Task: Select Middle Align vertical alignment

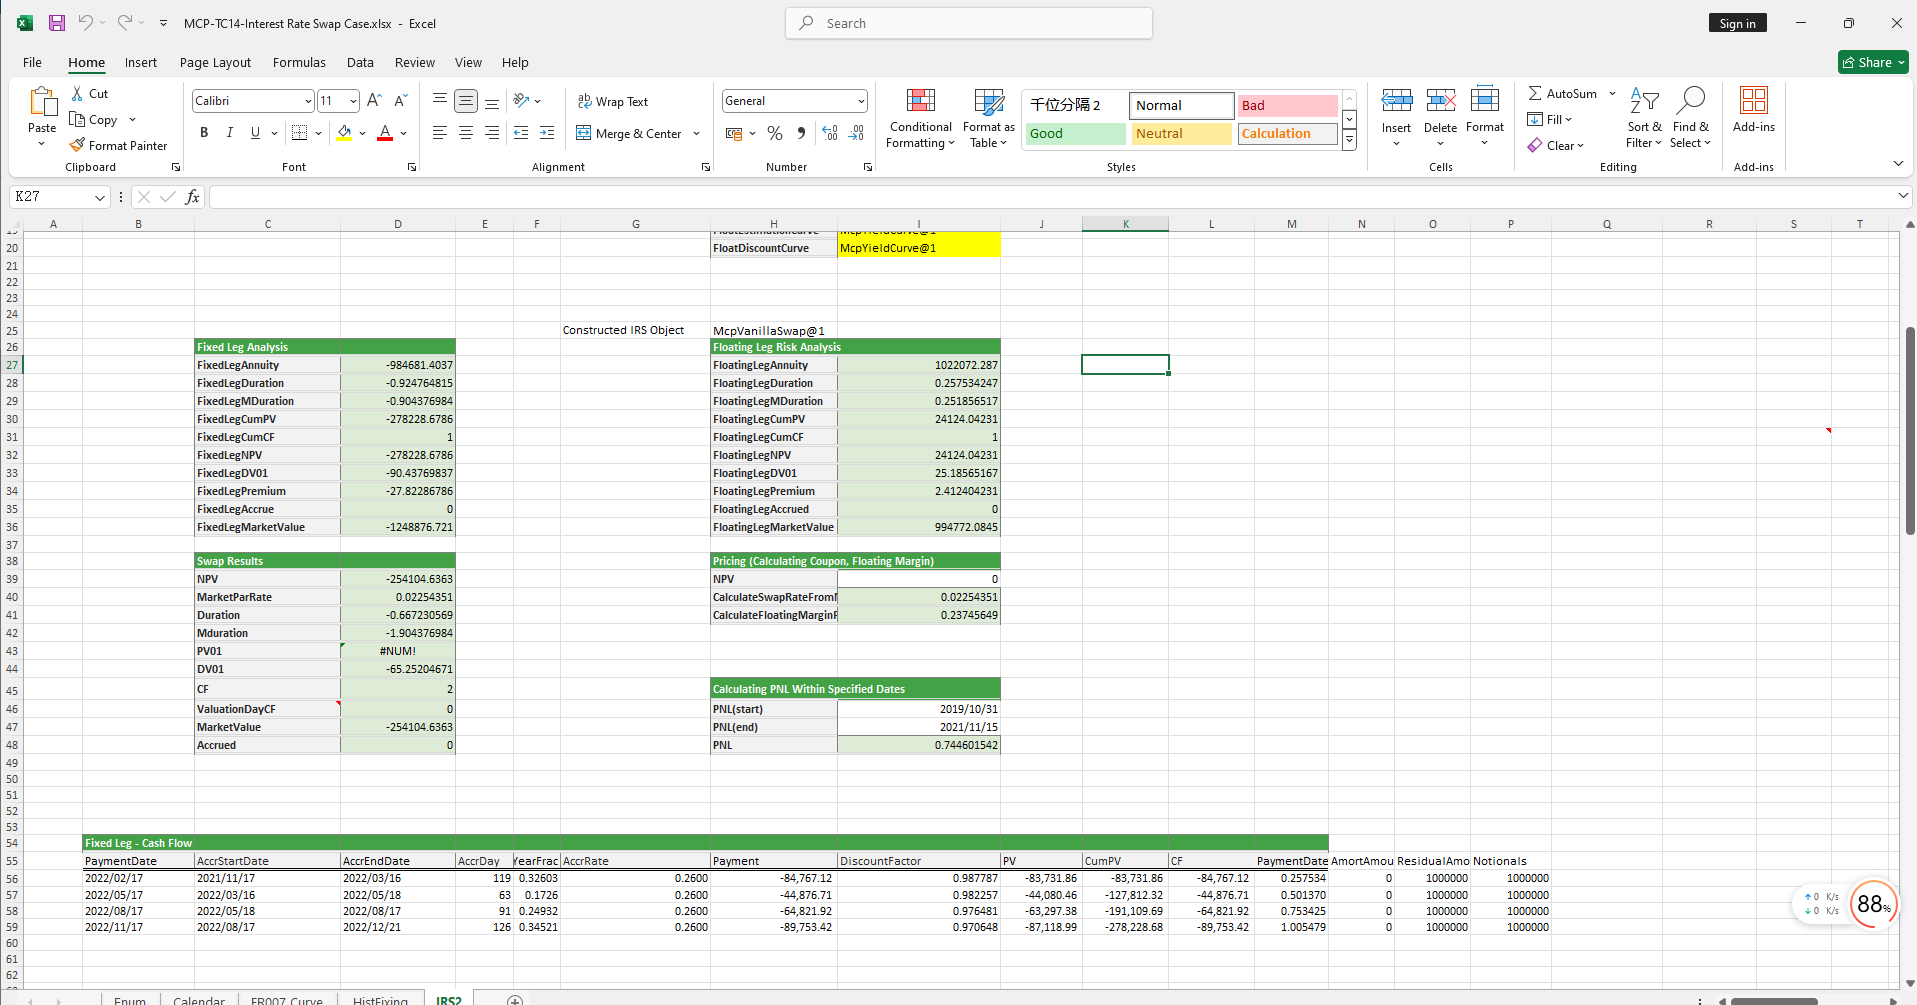Action: [466, 100]
